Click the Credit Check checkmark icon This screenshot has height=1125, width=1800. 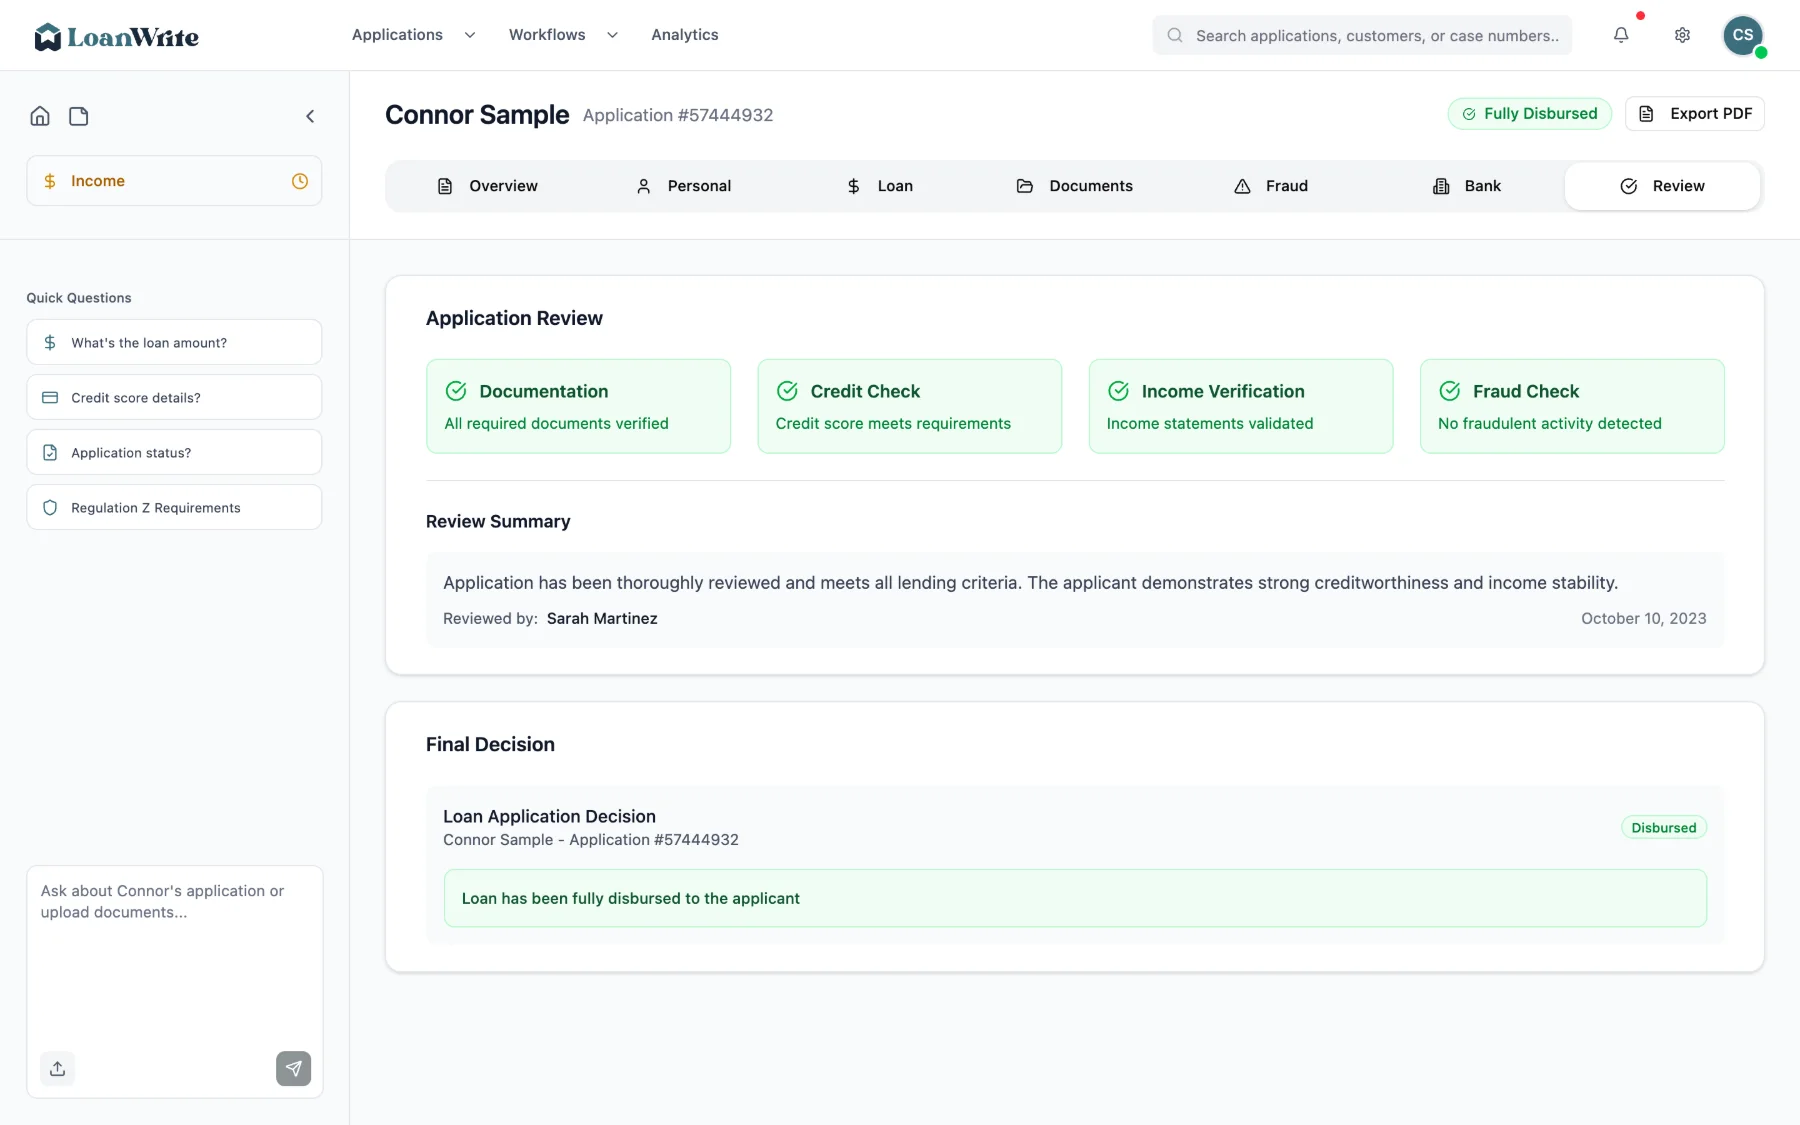(787, 391)
